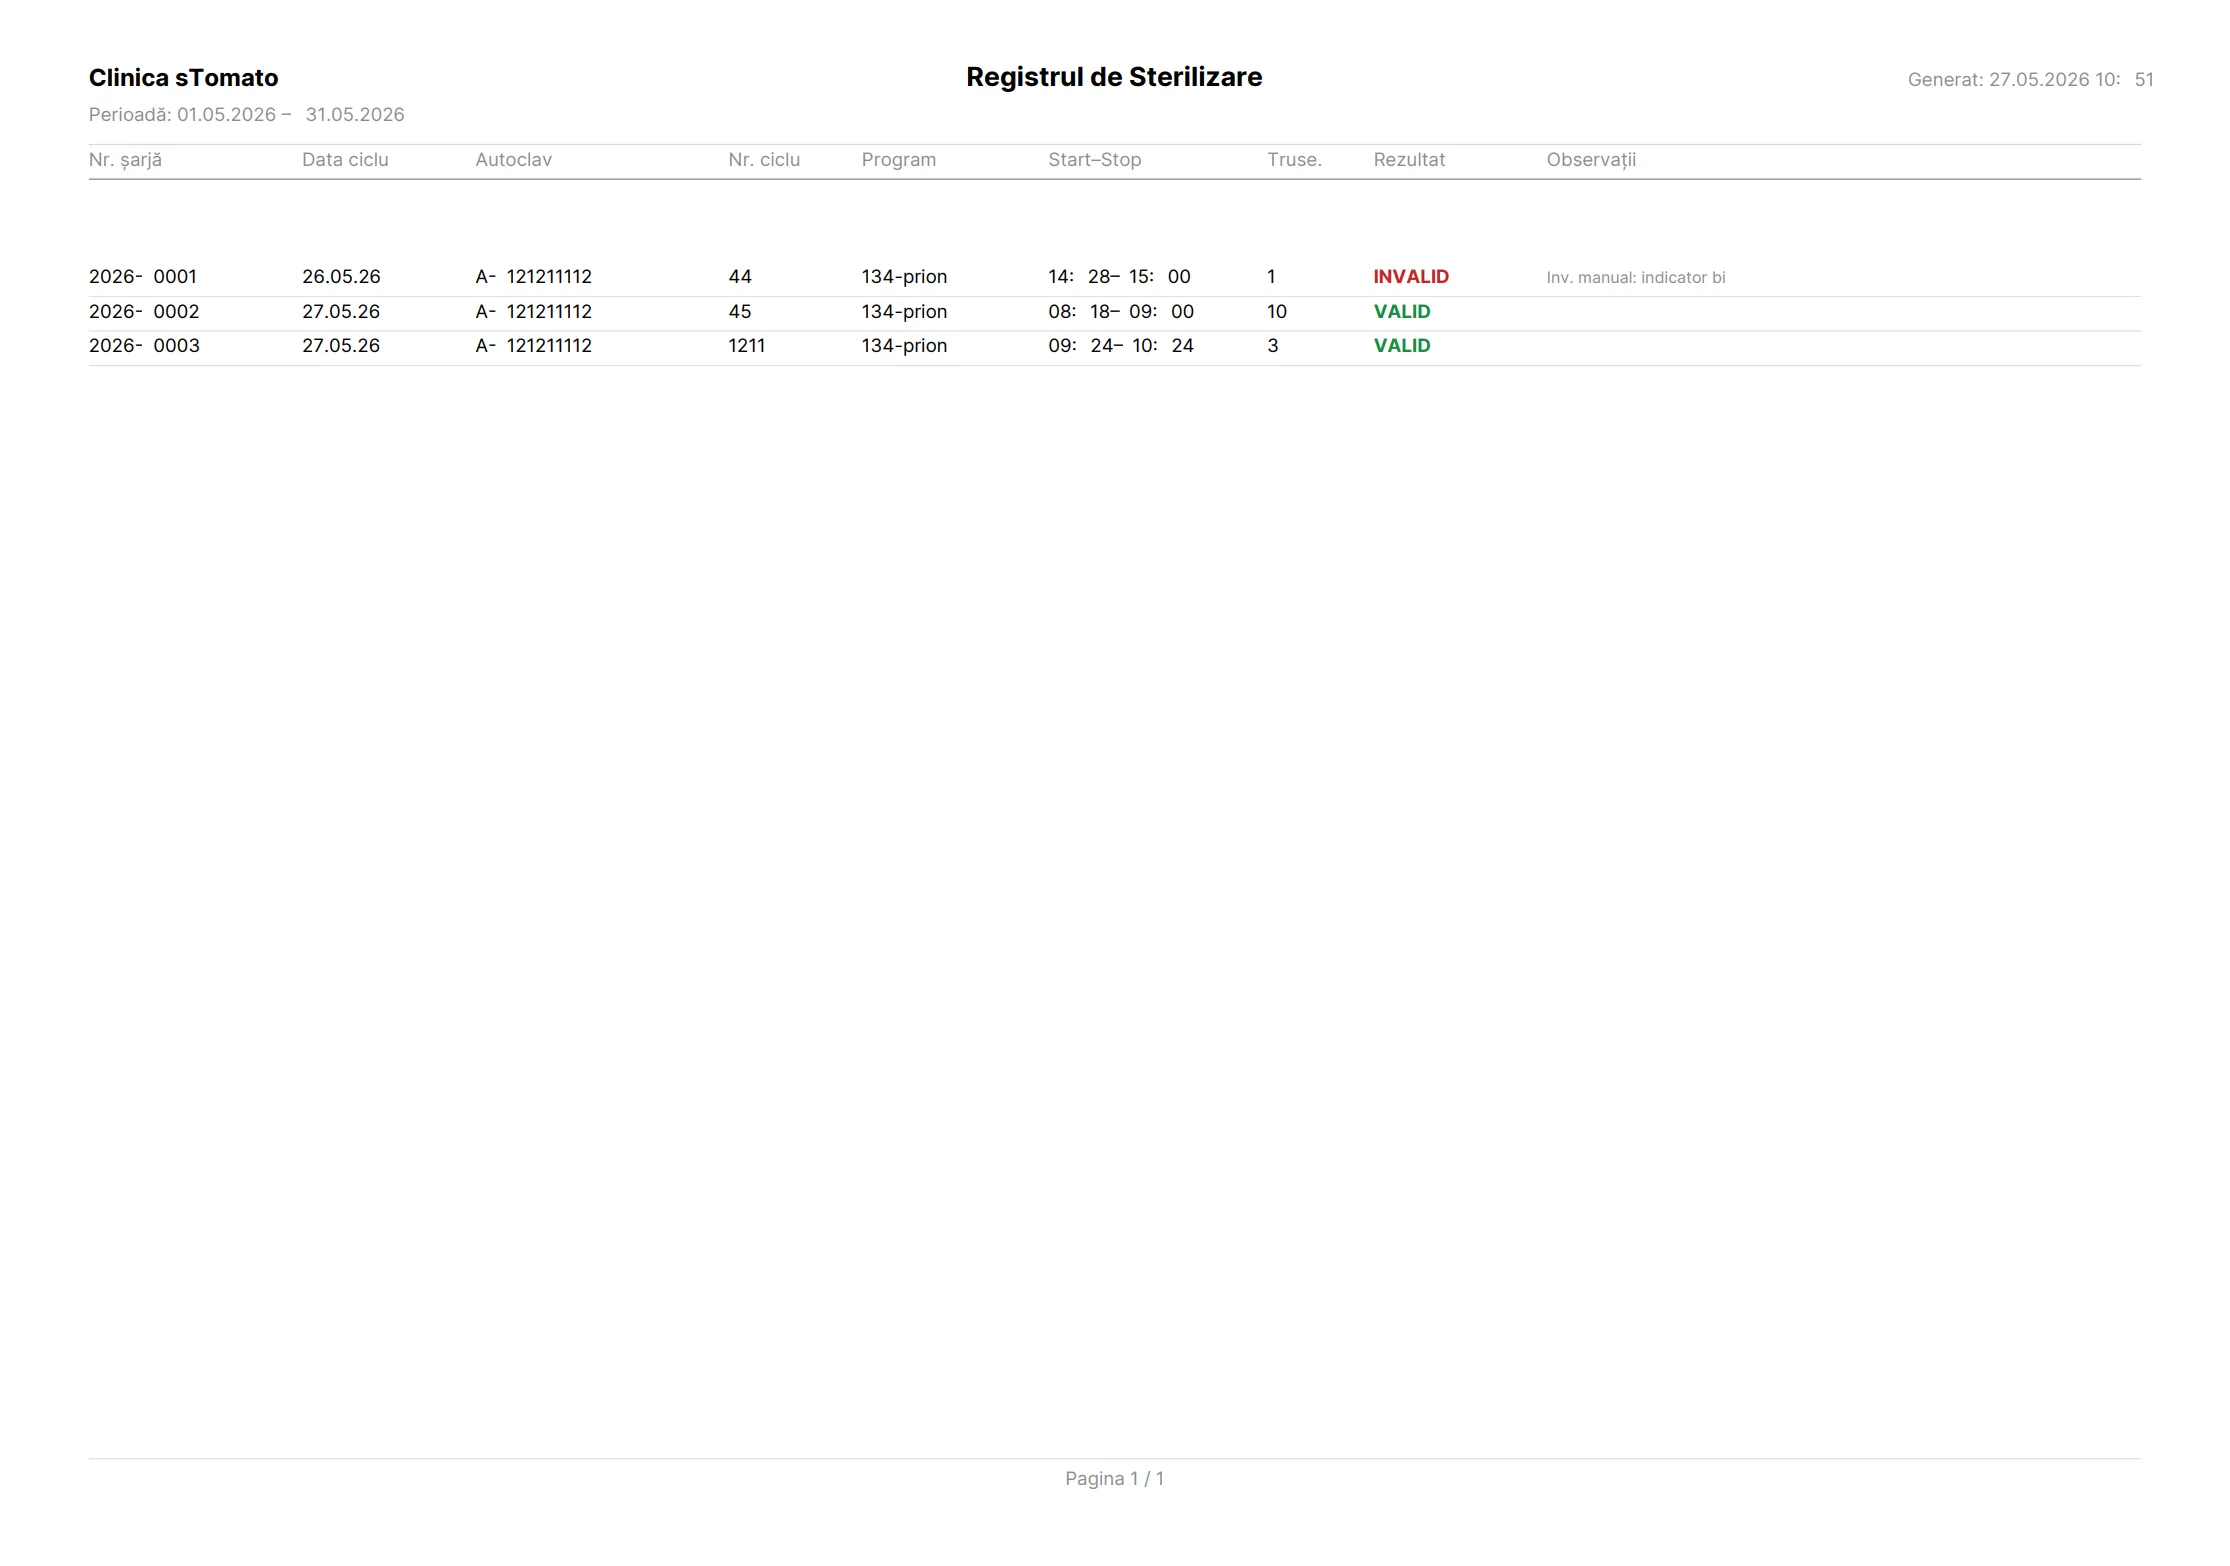Image resolution: width=2230 pixels, height=1566 pixels.
Task: Click the Program column header
Action: tap(899, 160)
